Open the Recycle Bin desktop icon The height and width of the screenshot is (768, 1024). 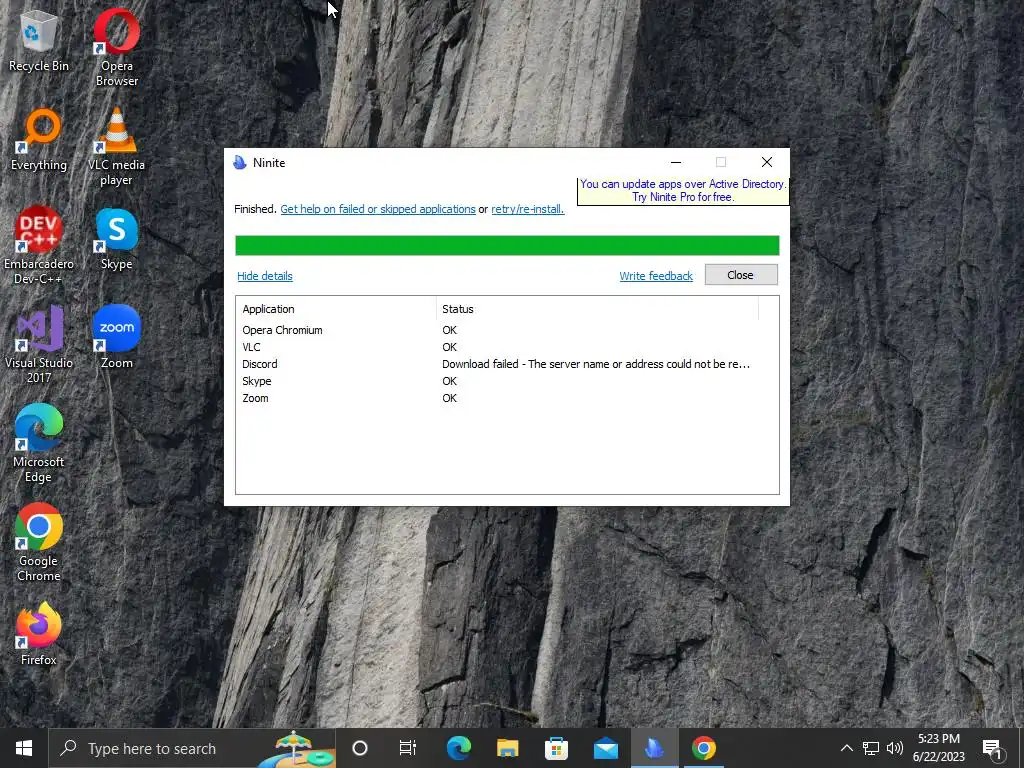point(39,41)
